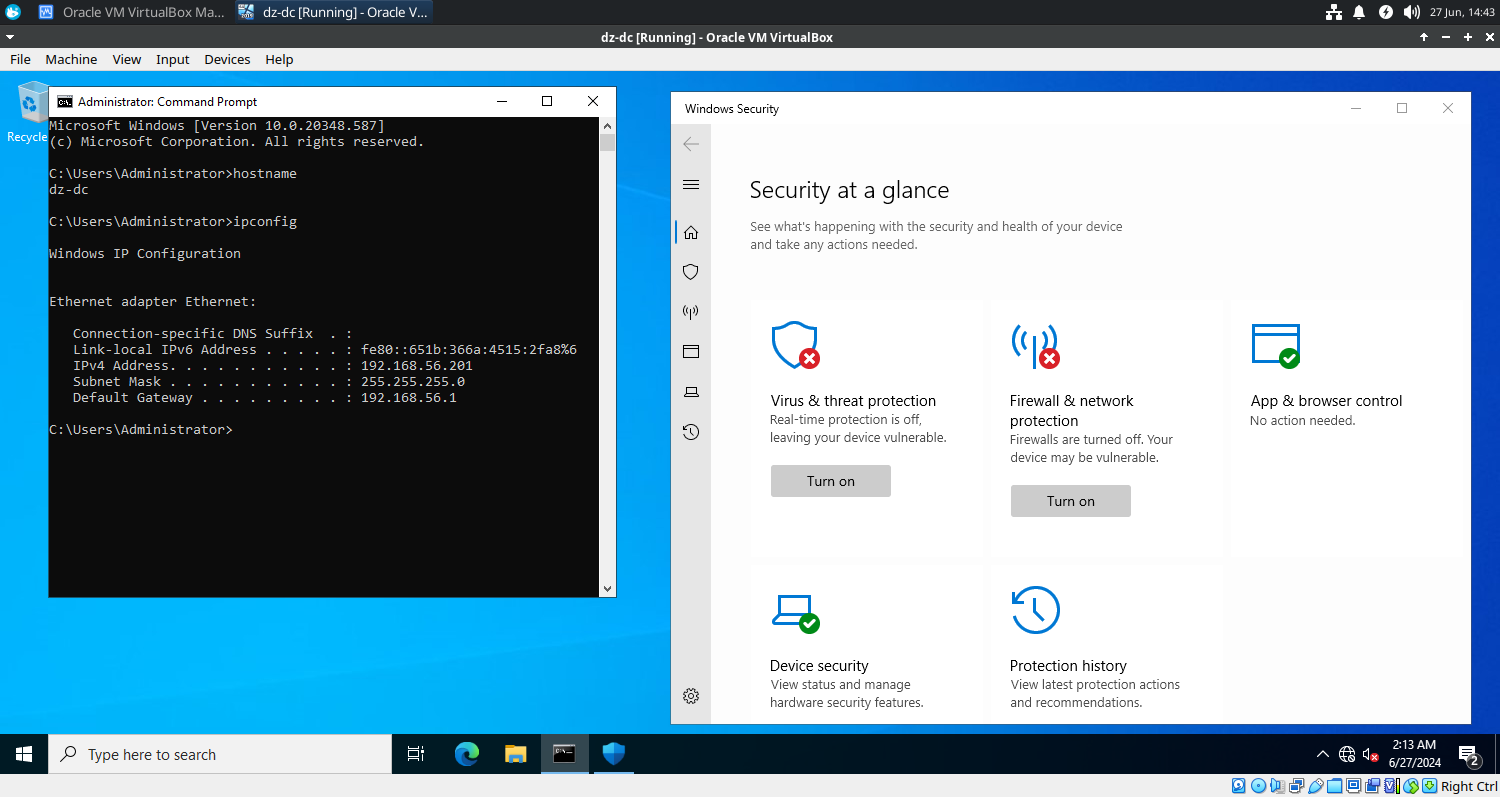Open the Home icon in Windows Security sidebar
The height and width of the screenshot is (797, 1500).
(690, 233)
